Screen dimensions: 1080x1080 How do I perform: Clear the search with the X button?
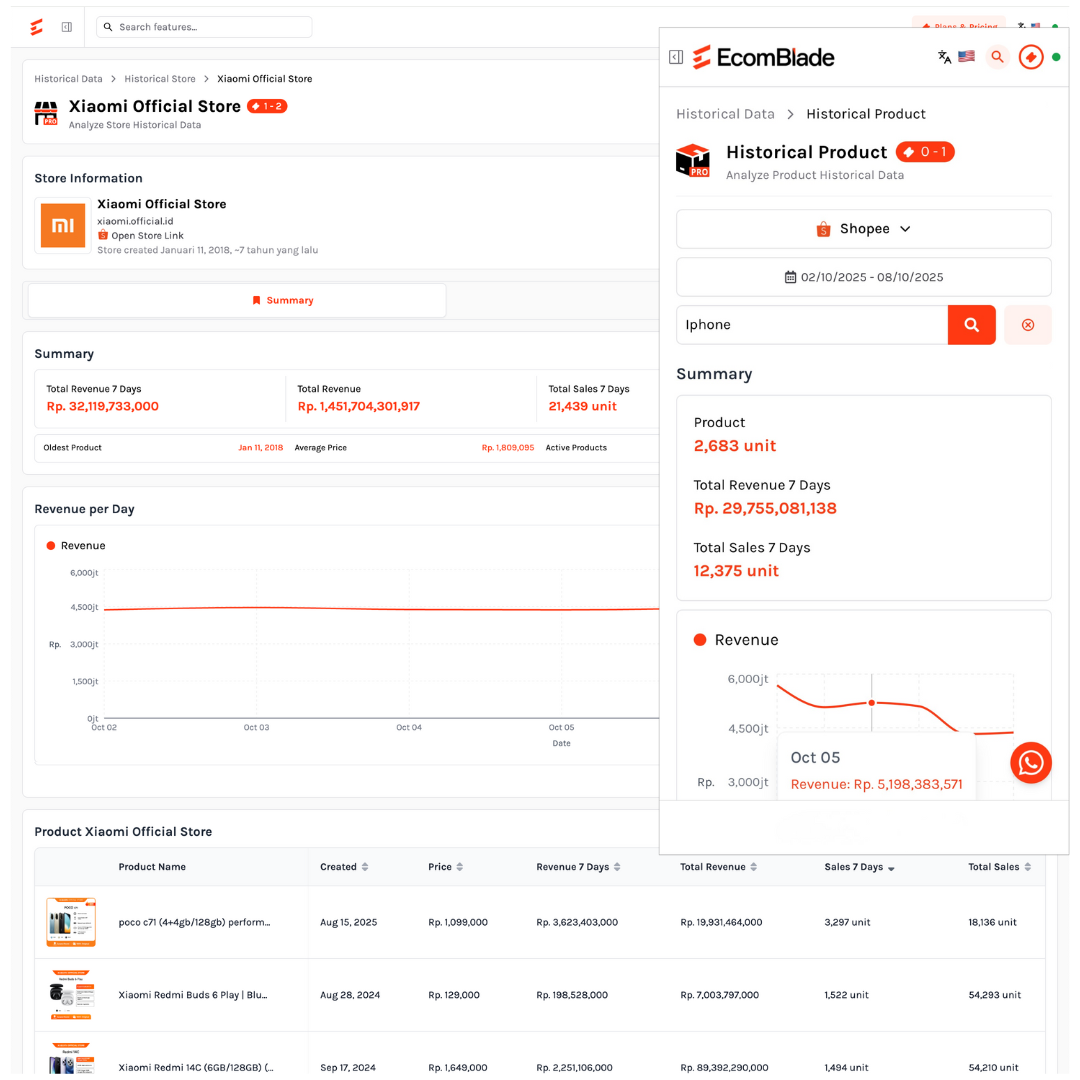(1027, 325)
